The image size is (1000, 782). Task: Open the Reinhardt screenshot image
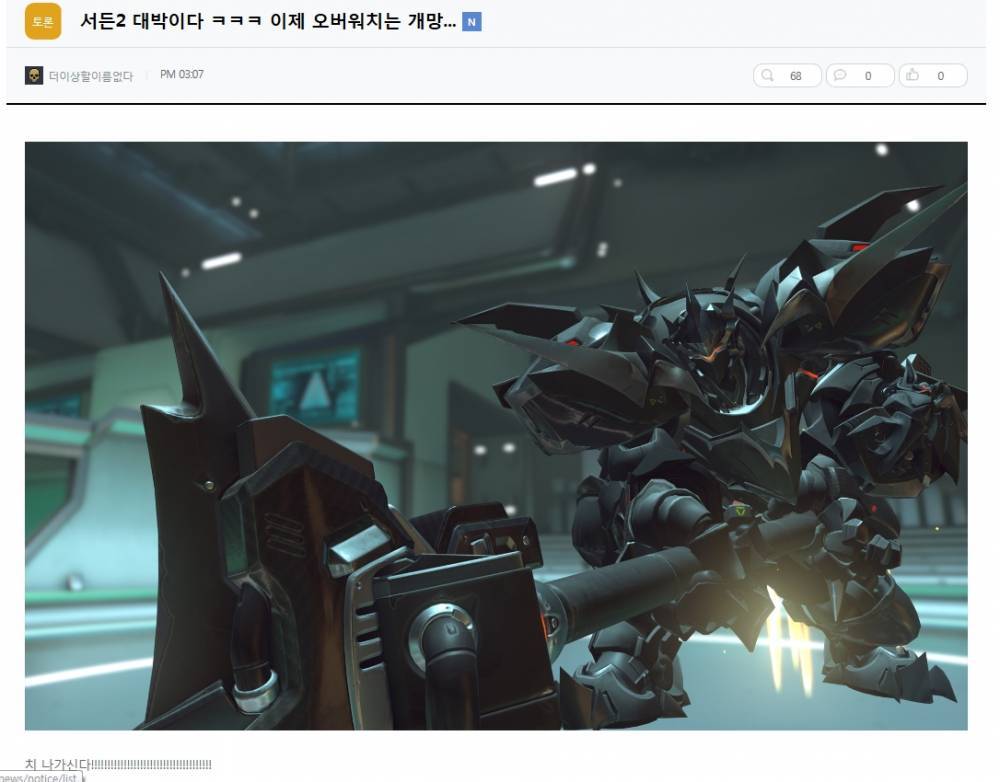[496, 436]
